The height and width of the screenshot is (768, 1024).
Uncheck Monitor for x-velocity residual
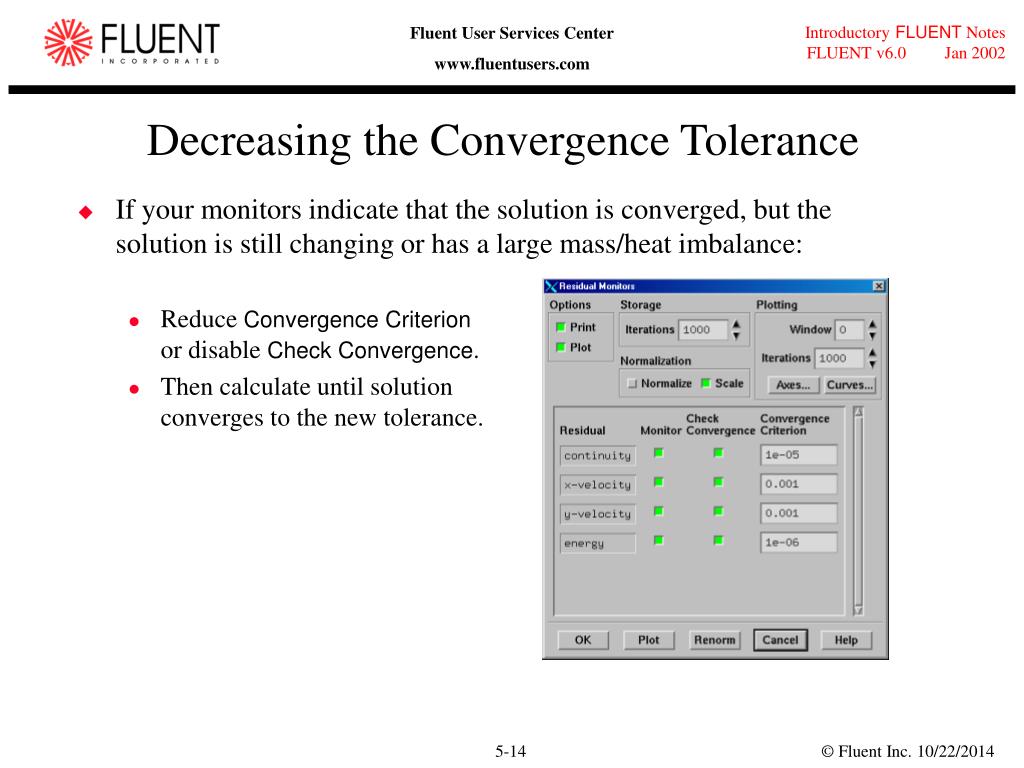pyautogui.click(x=659, y=482)
